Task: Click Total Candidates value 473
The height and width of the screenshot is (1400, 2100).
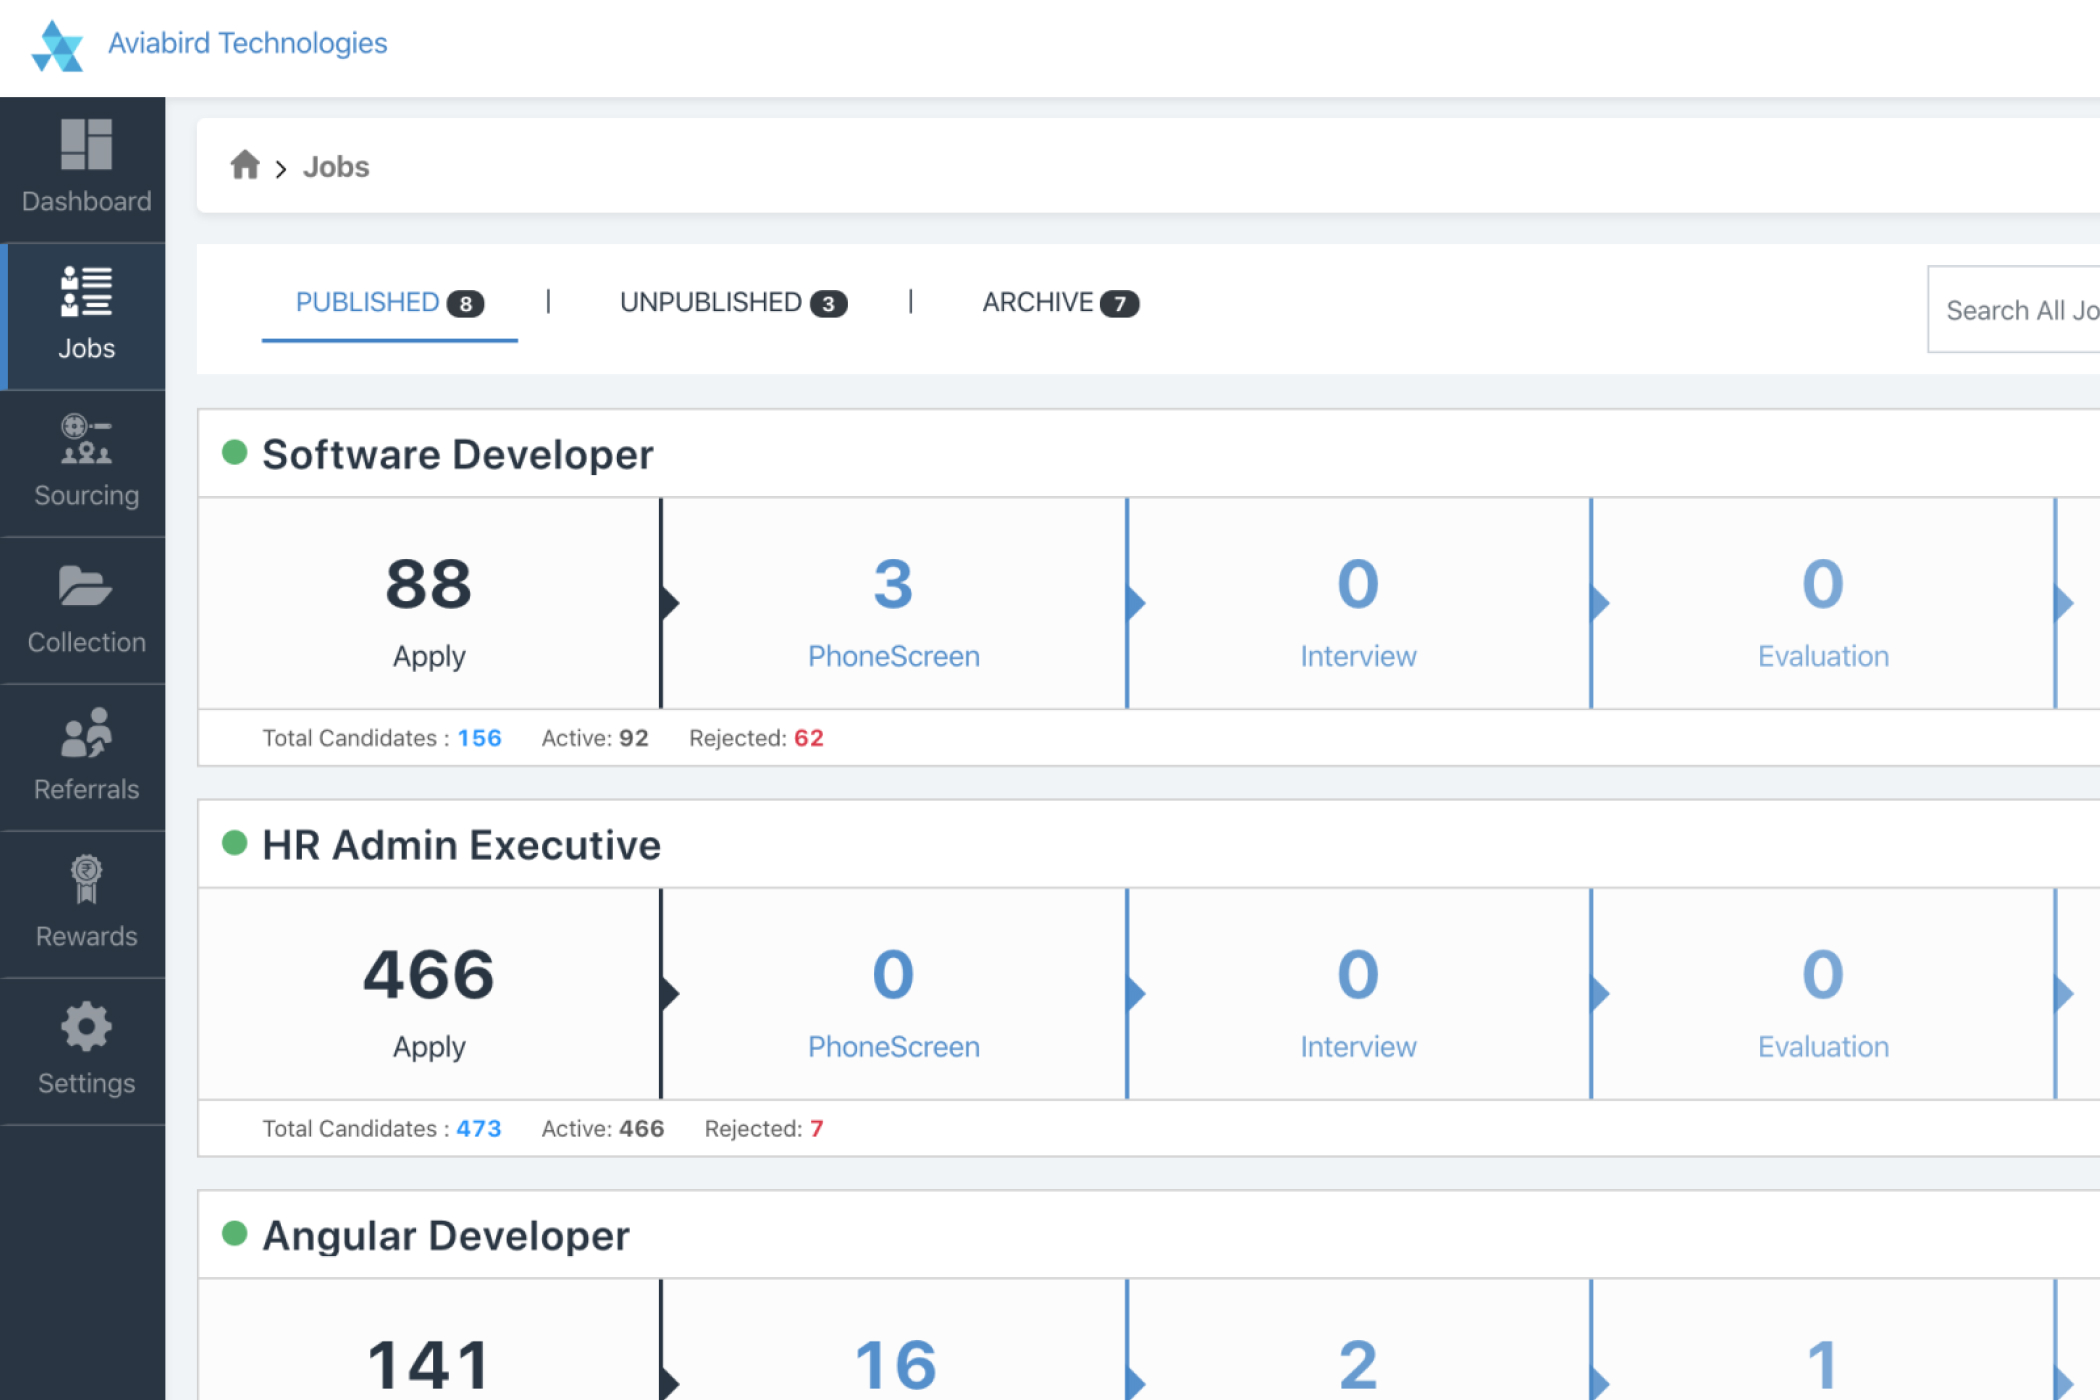Action: click(478, 1128)
